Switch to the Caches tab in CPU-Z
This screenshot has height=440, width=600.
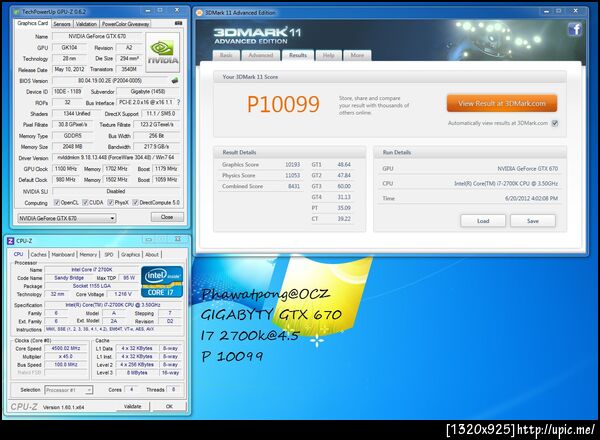pyautogui.click(x=38, y=254)
